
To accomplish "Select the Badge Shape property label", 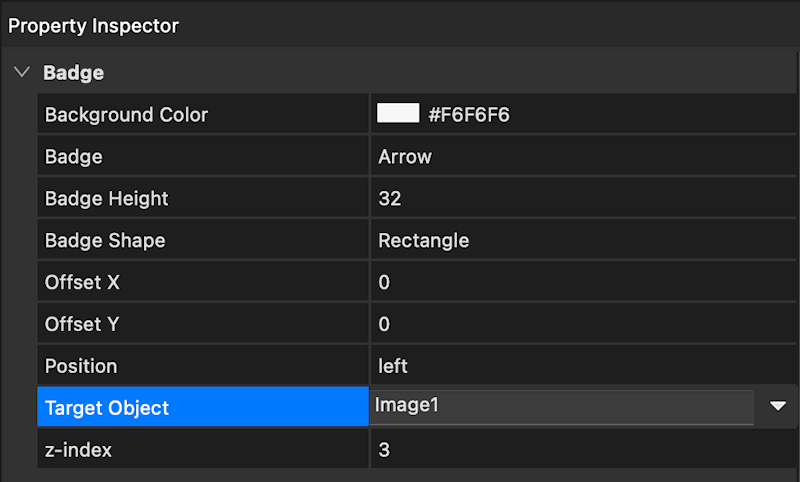I will [x=104, y=240].
